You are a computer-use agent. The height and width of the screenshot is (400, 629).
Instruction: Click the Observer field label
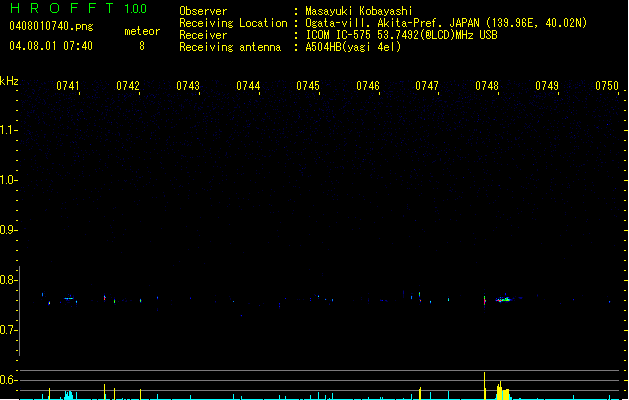click(x=203, y=11)
